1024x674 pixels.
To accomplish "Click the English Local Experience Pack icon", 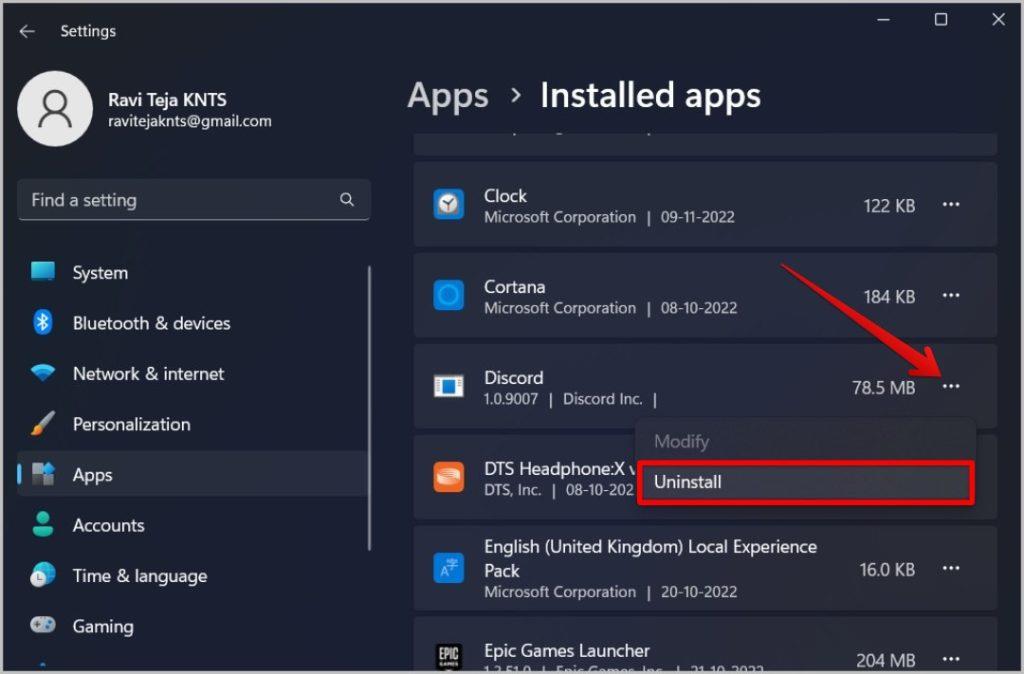I will 449,568.
